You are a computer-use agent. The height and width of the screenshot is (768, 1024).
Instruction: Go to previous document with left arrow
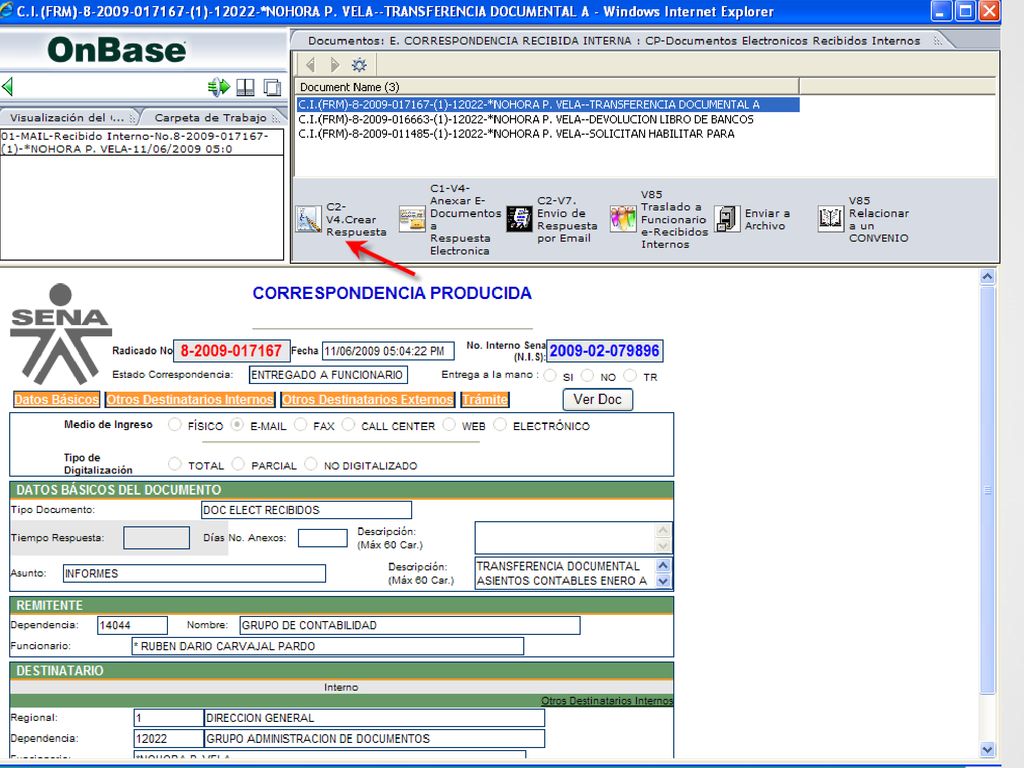(x=310, y=65)
